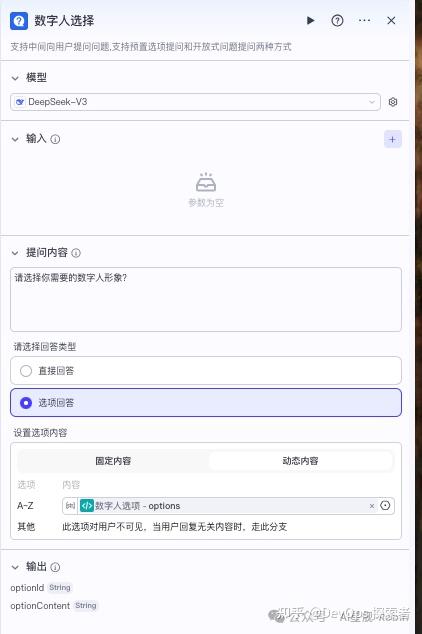Open the DeepSeek-V3 model dropdown
422x634 pixels.
click(x=195, y=102)
